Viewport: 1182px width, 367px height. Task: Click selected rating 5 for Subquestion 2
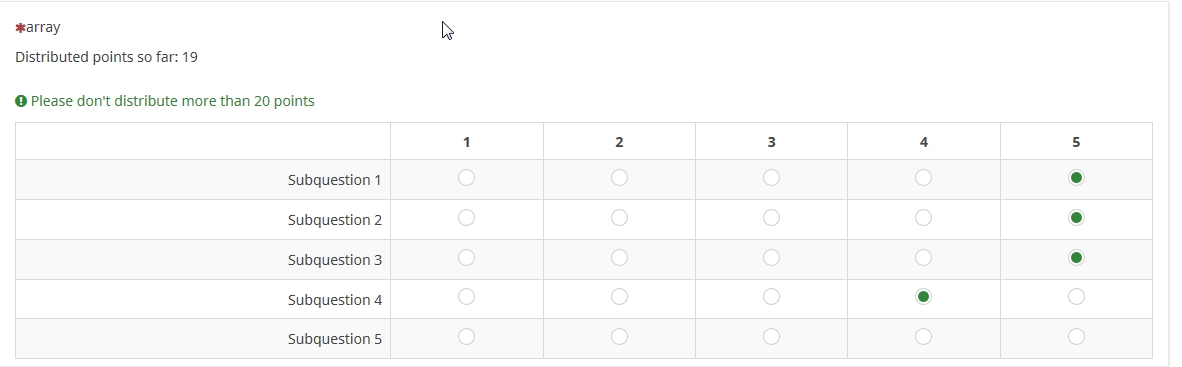point(1076,218)
